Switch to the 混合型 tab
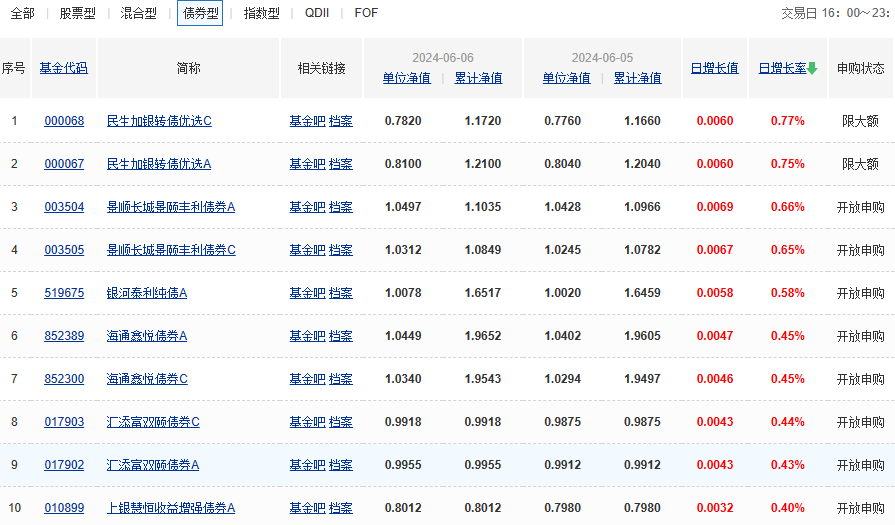The width and height of the screenshot is (895, 525). (139, 13)
